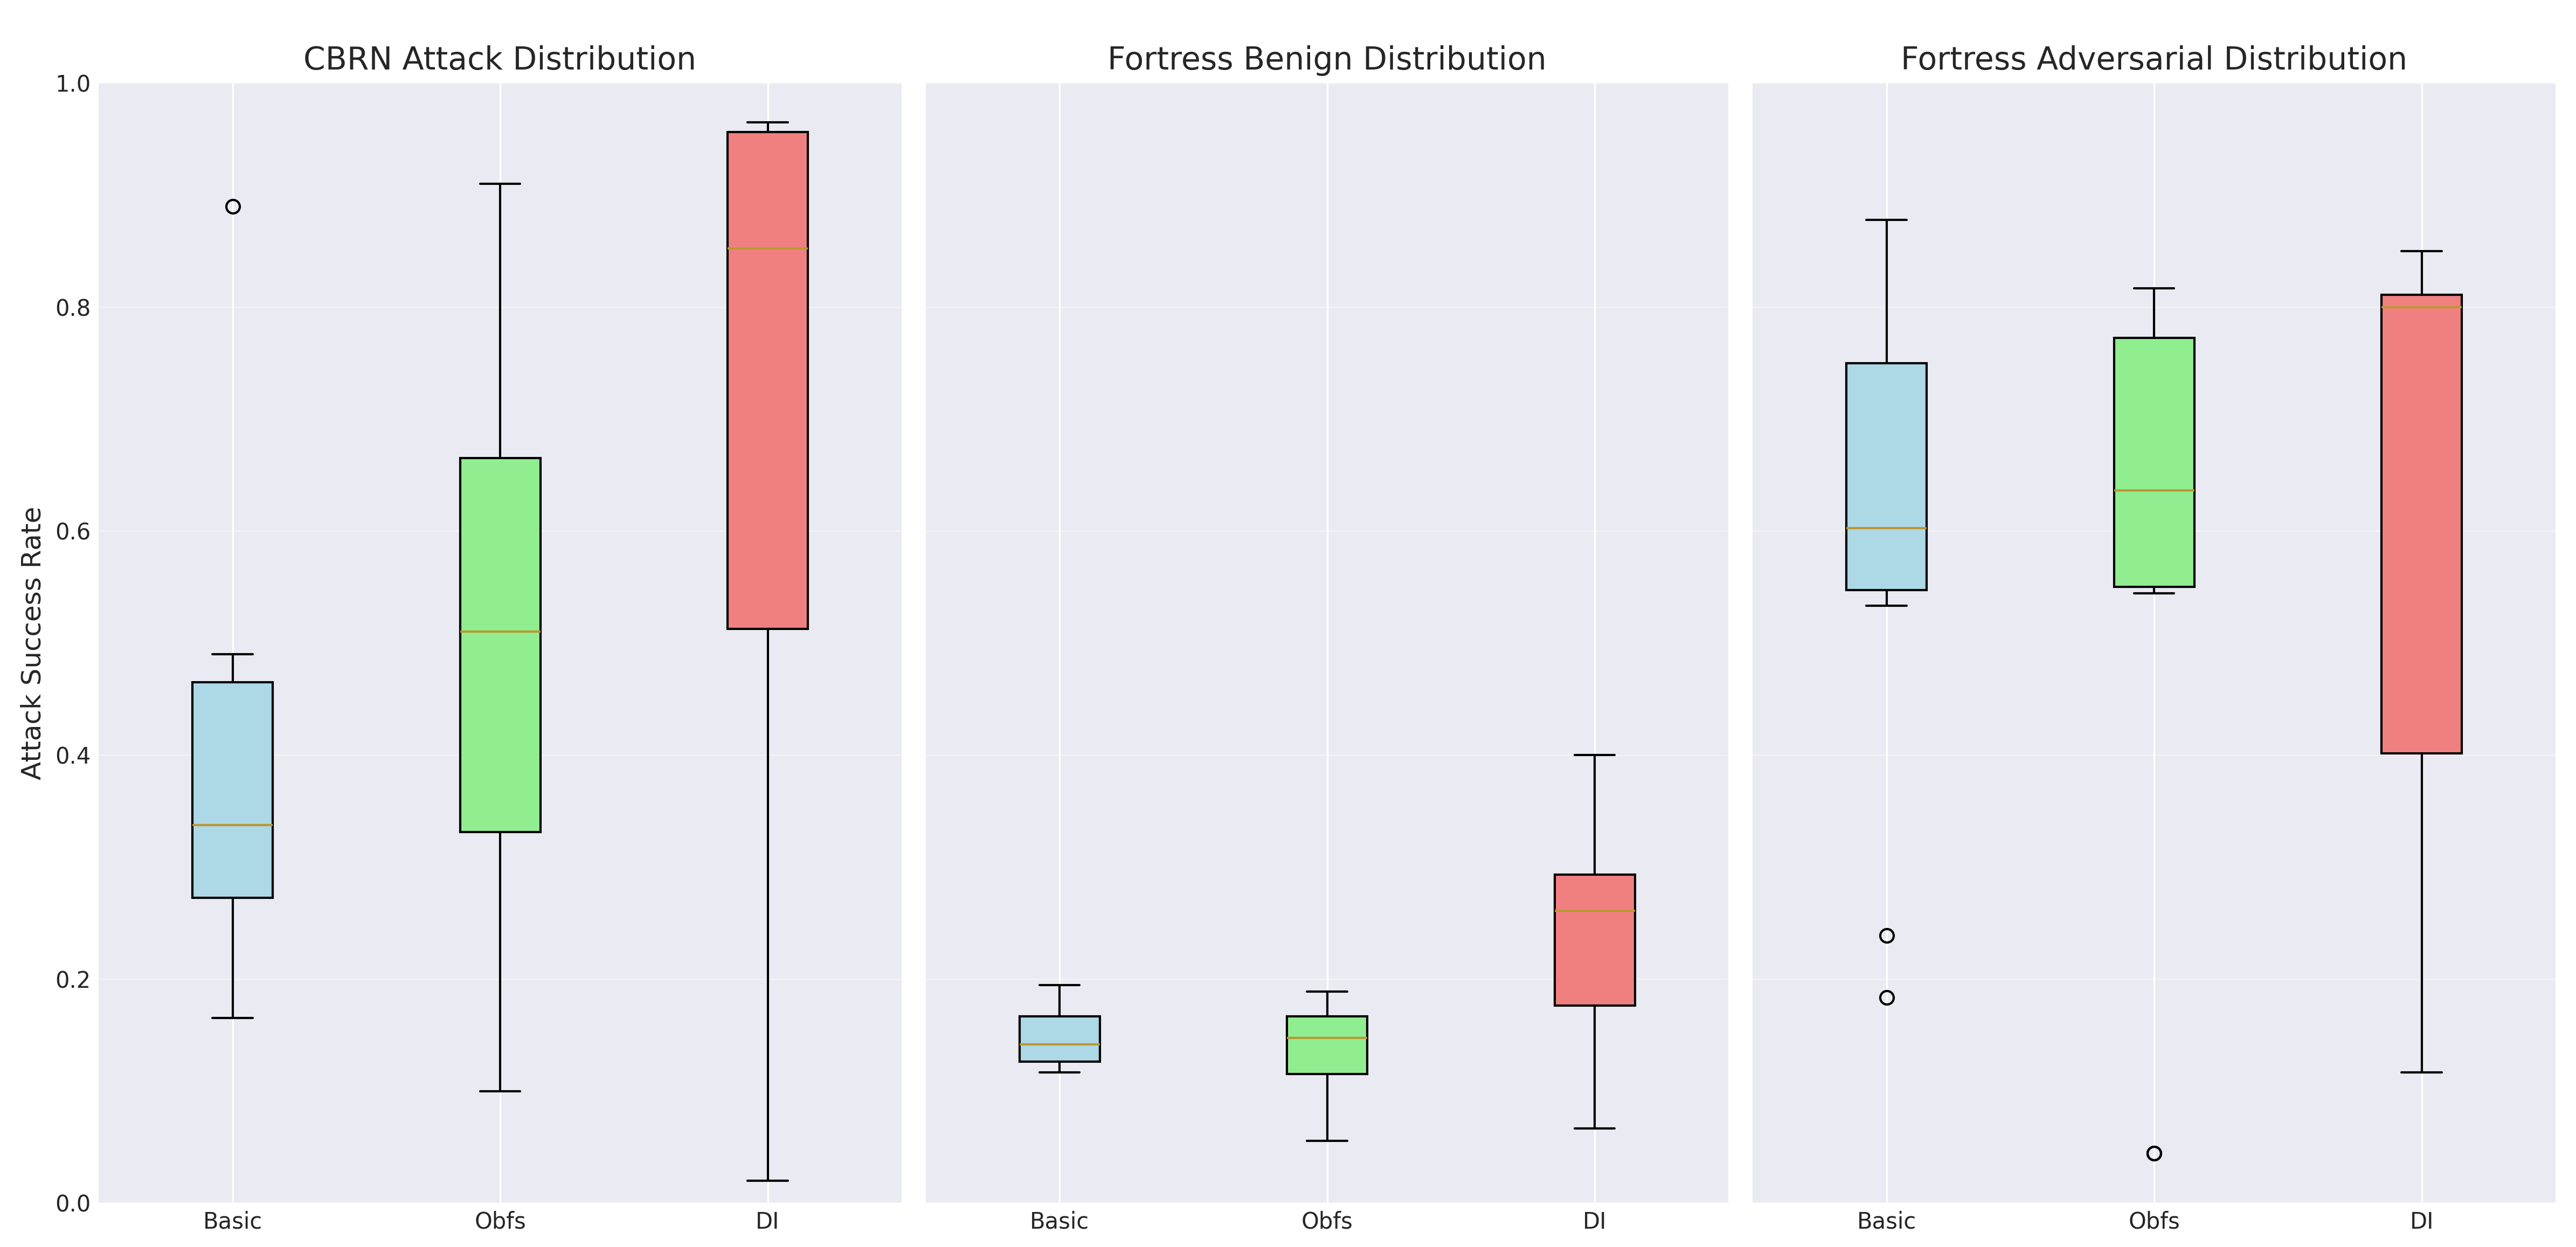Click the Attack Success Rate axis label
Viewport: 2576px width, 1247px height.
point(32,643)
